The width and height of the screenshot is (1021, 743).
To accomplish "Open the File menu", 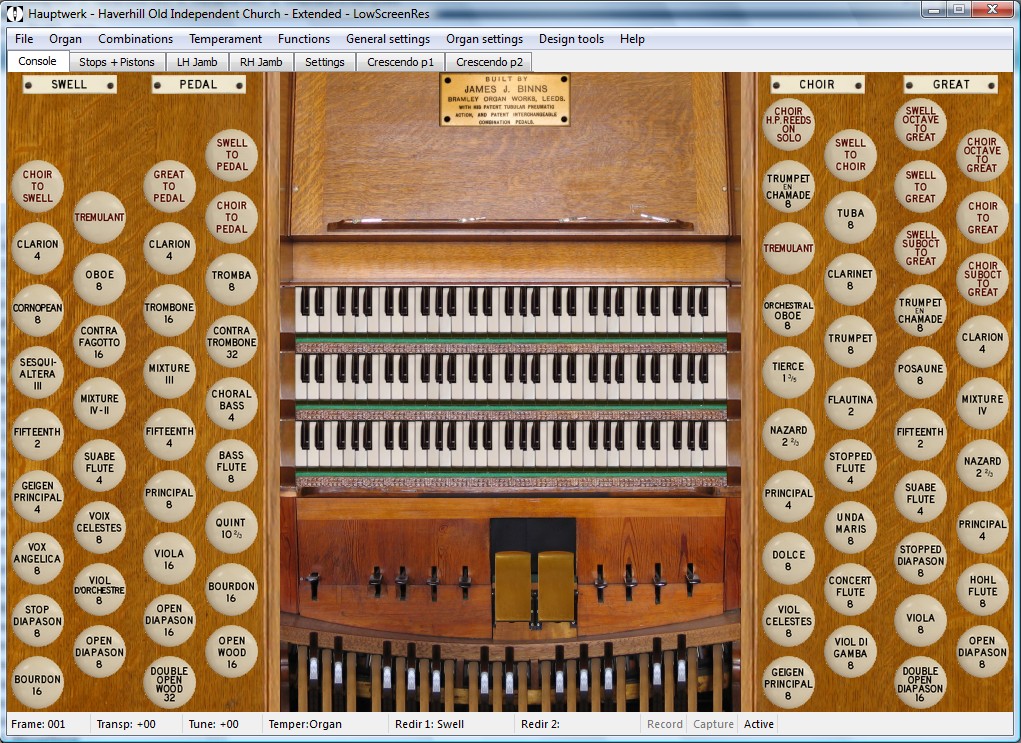I will tap(24, 39).
